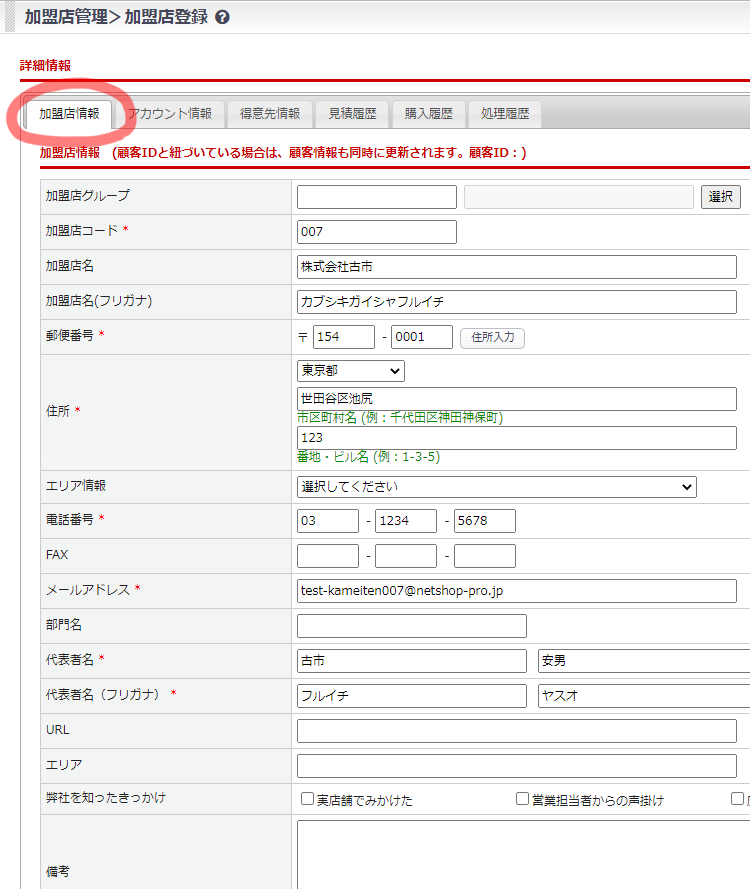Expand the 東京都 prefecture dropdown
Image resolution: width=750 pixels, height=889 pixels.
tap(350, 370)
